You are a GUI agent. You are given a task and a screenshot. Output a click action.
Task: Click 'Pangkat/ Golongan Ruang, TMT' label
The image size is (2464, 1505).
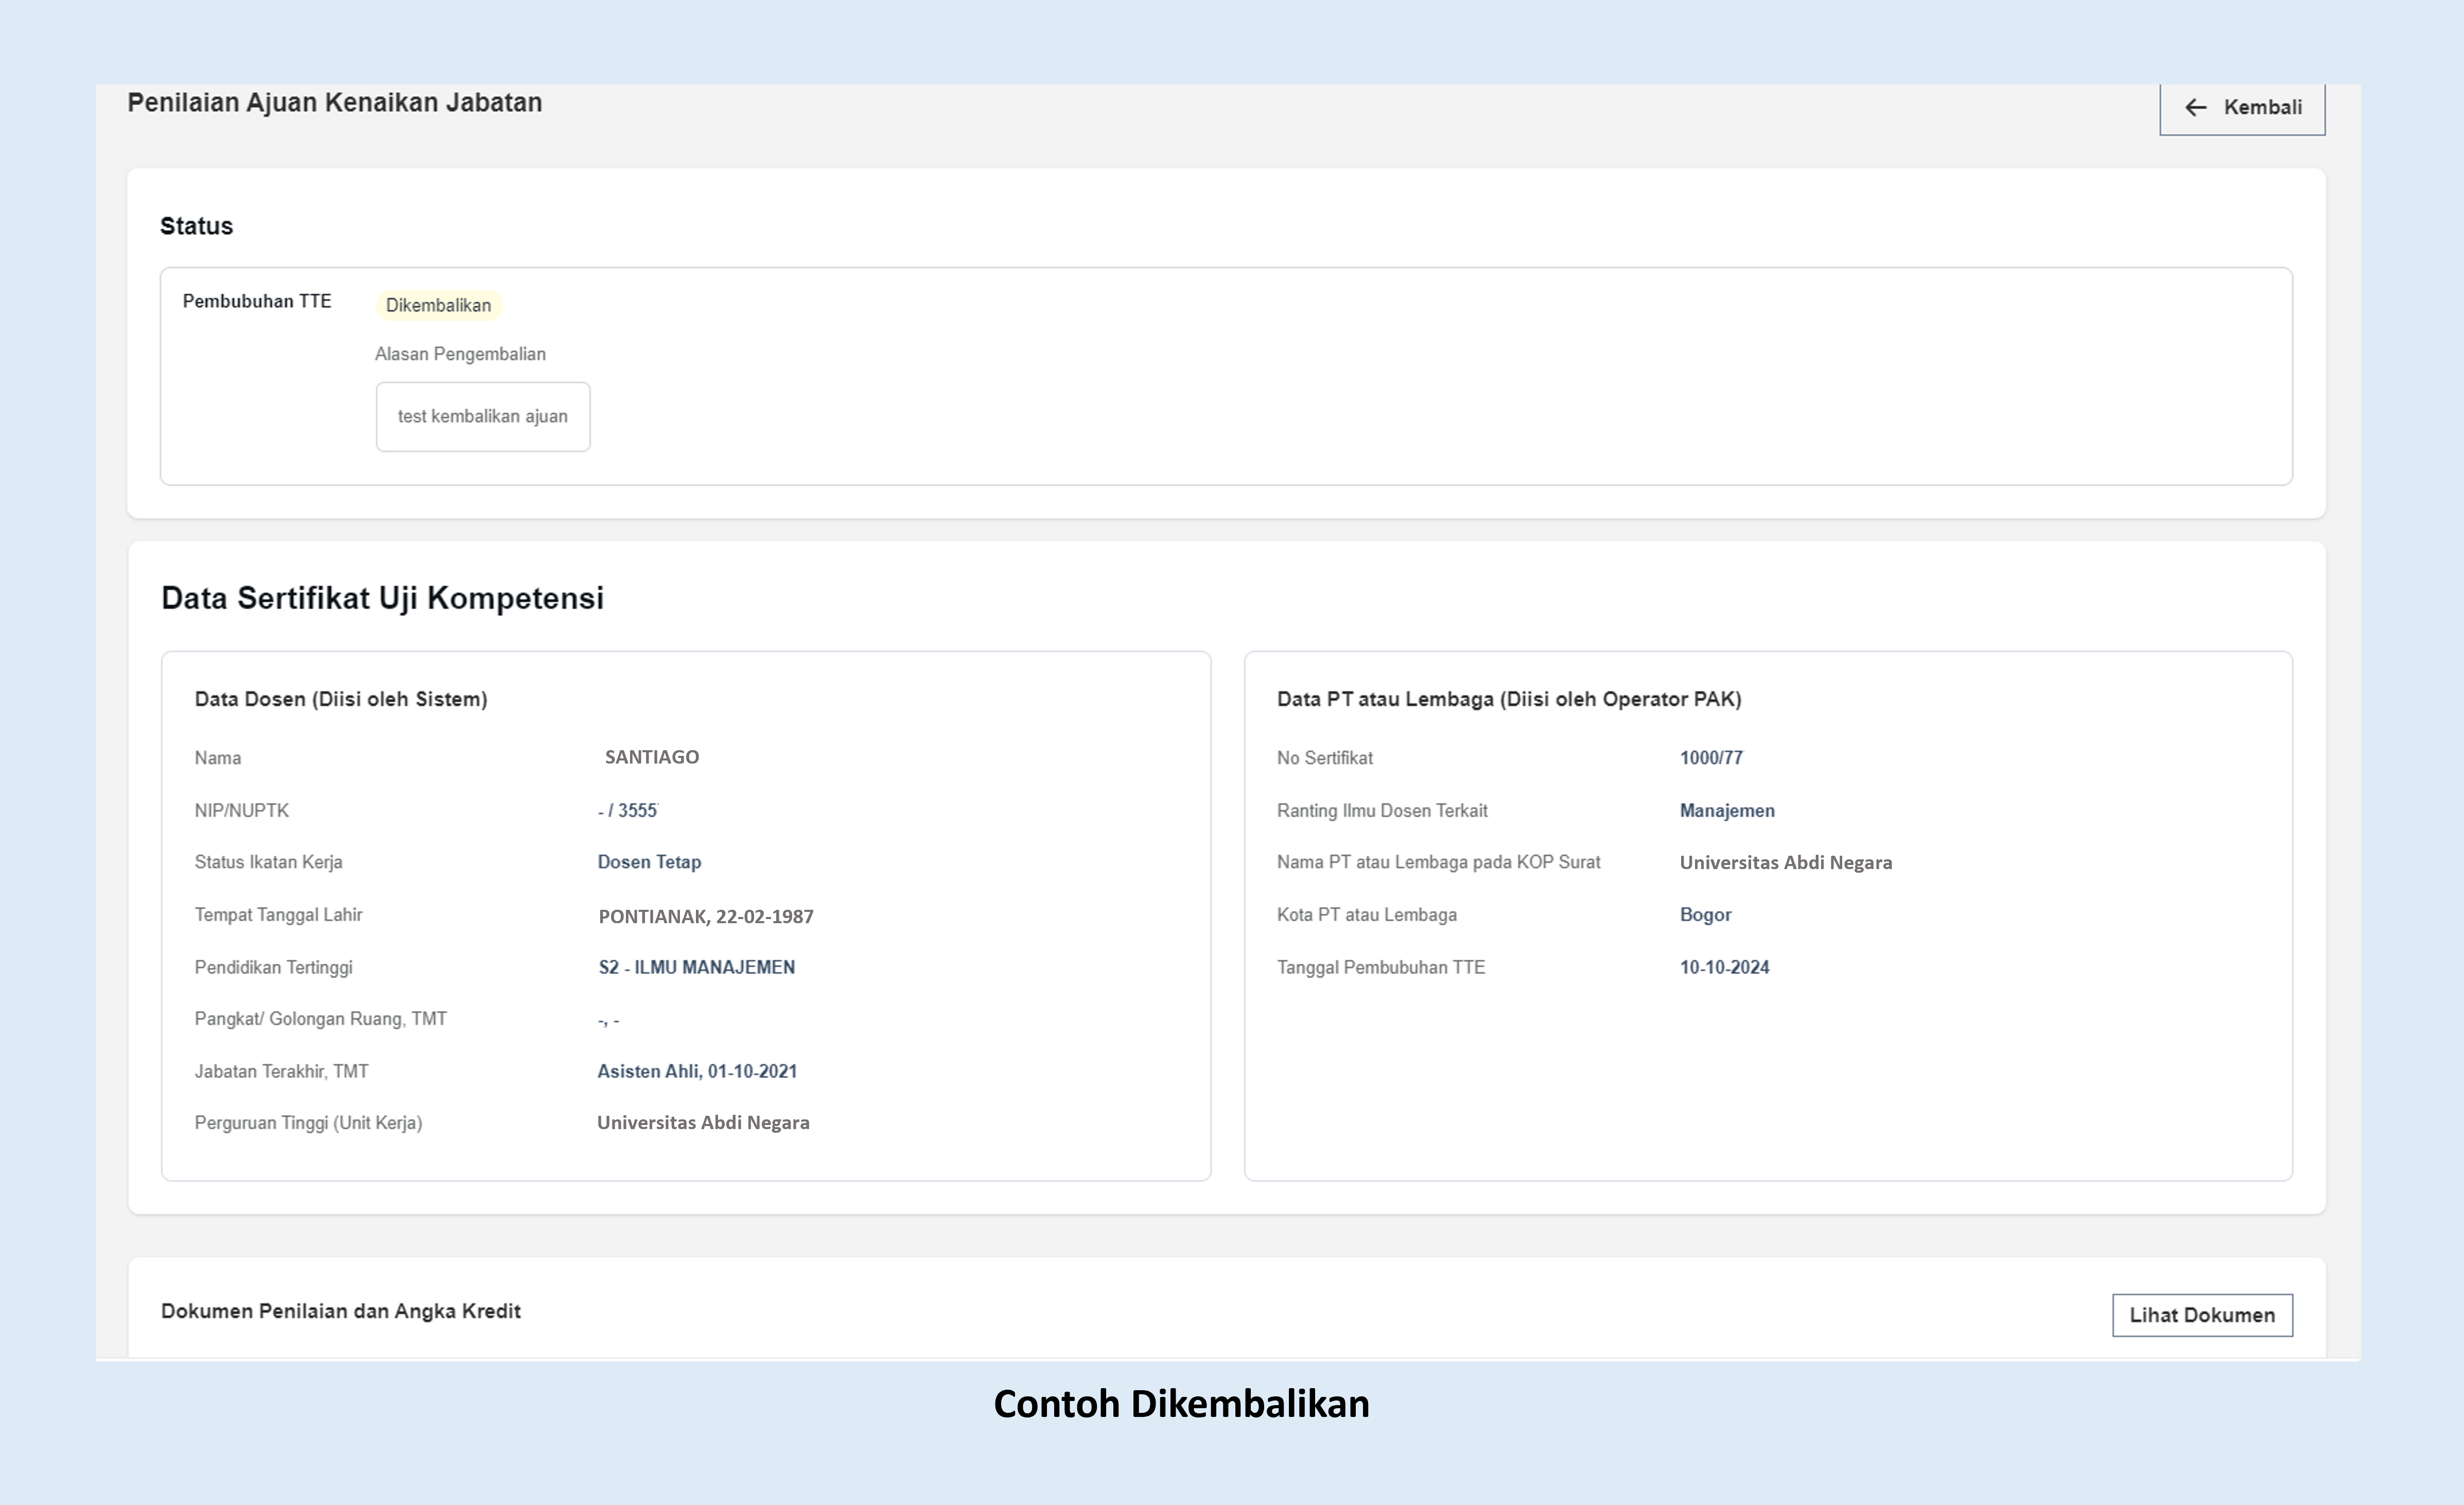[321, 1019]
